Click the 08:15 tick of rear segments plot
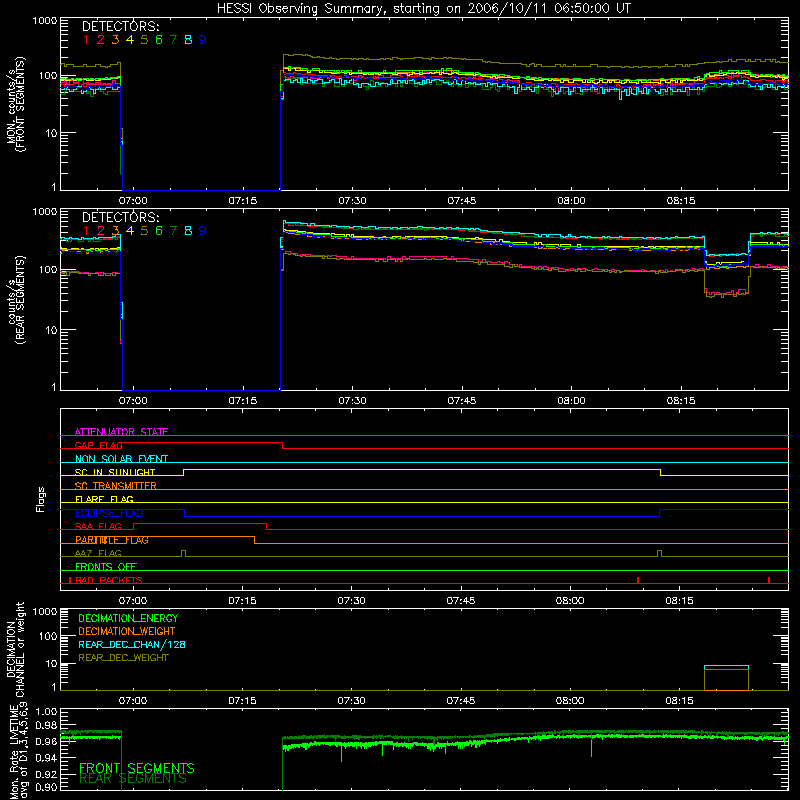 point(681,401)
